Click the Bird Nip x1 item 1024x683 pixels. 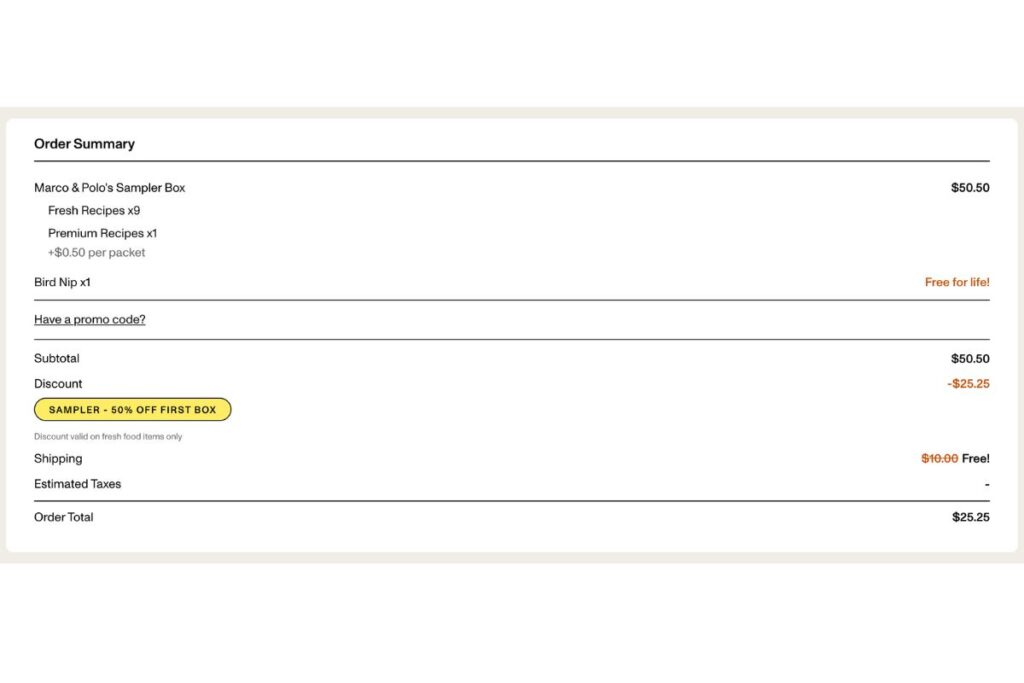(62, 283)
